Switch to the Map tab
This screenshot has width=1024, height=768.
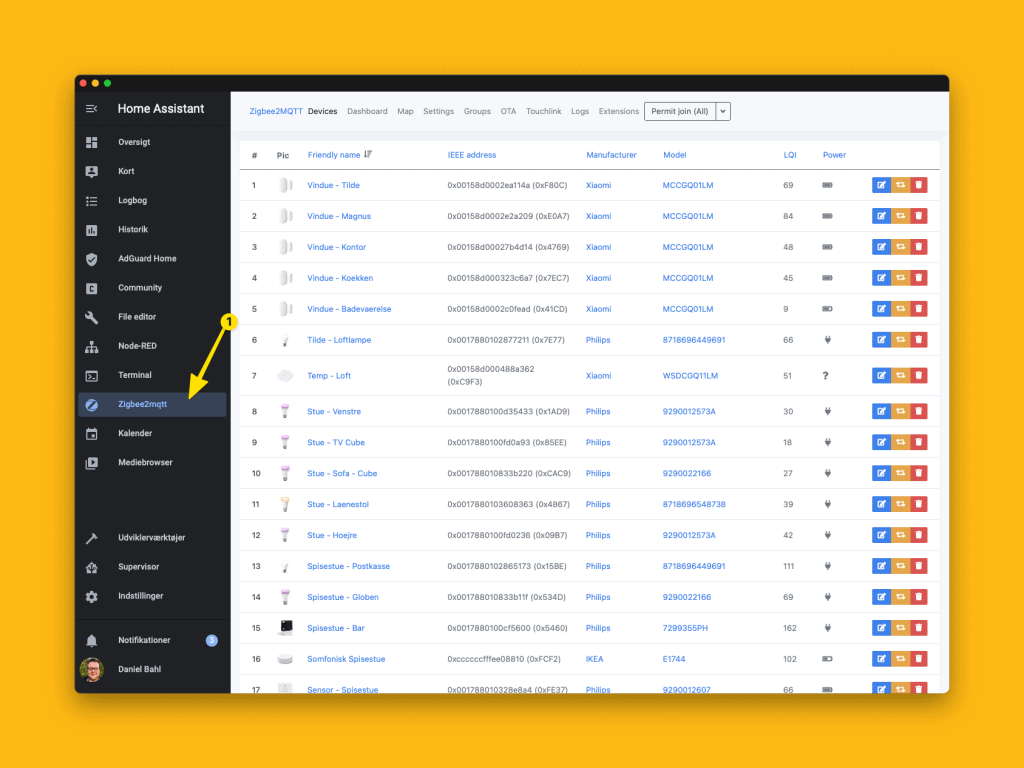pyautogui.click(x=405, y=111)
